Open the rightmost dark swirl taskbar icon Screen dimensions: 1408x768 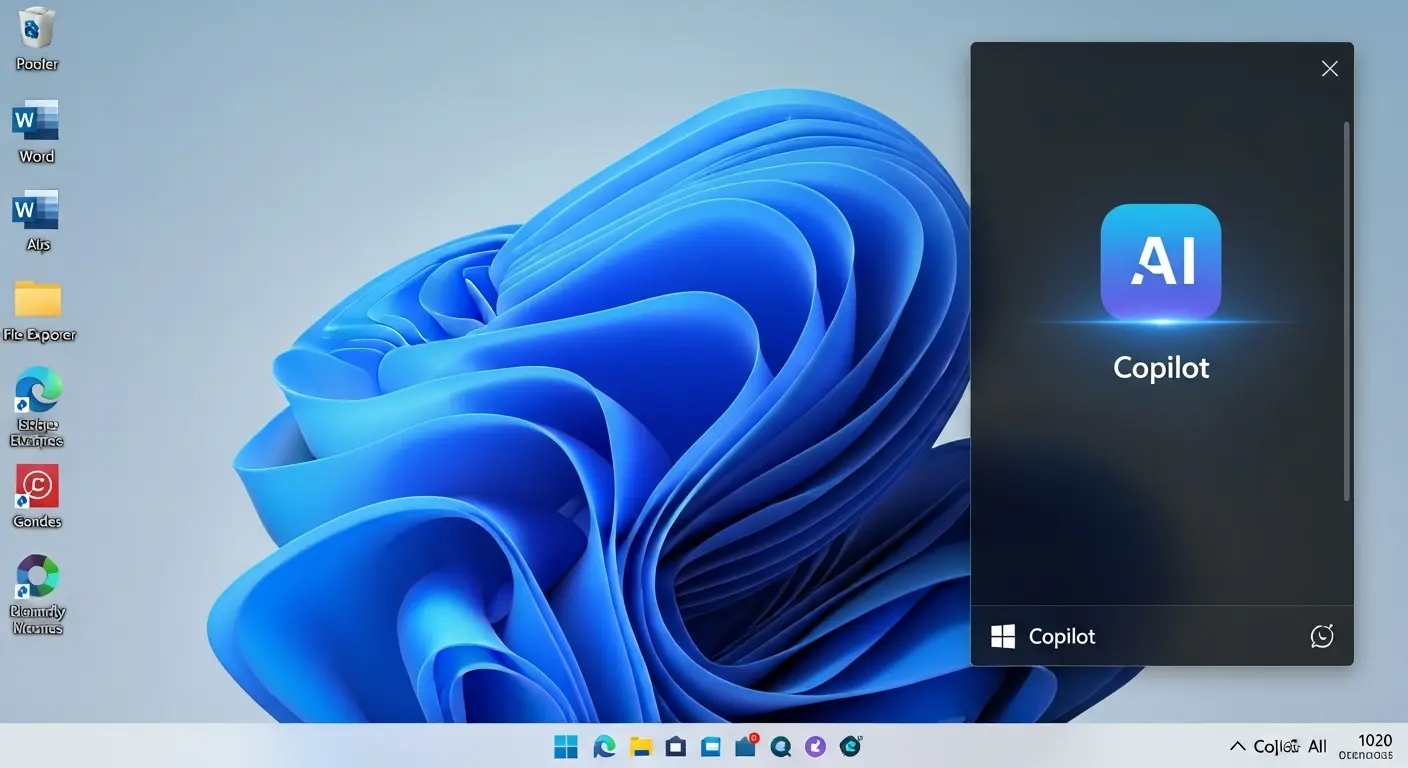click(851, 746)
